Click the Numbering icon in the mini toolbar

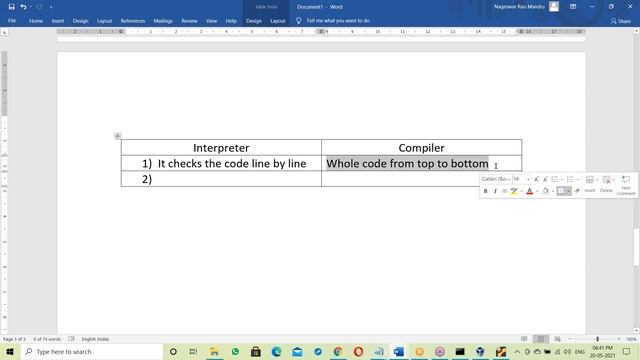(x=570, y=179)
